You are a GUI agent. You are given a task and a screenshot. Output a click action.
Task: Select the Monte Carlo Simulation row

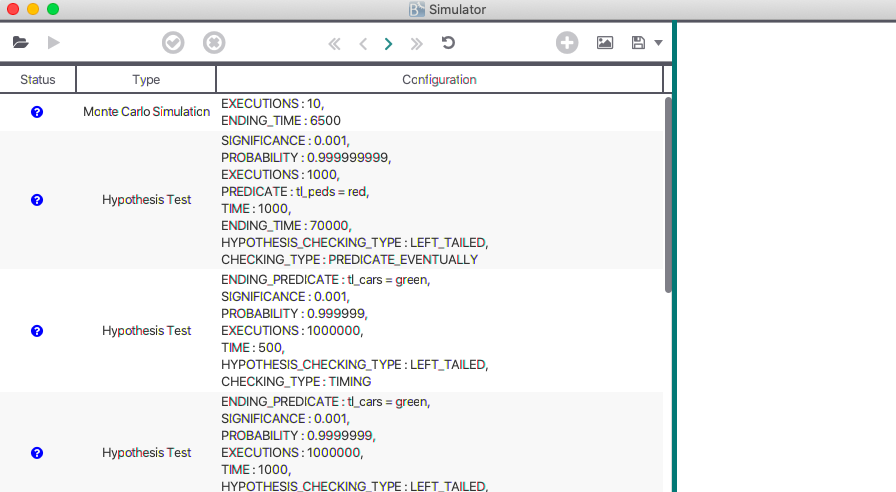pyautogui.click(x=146, y=112)
